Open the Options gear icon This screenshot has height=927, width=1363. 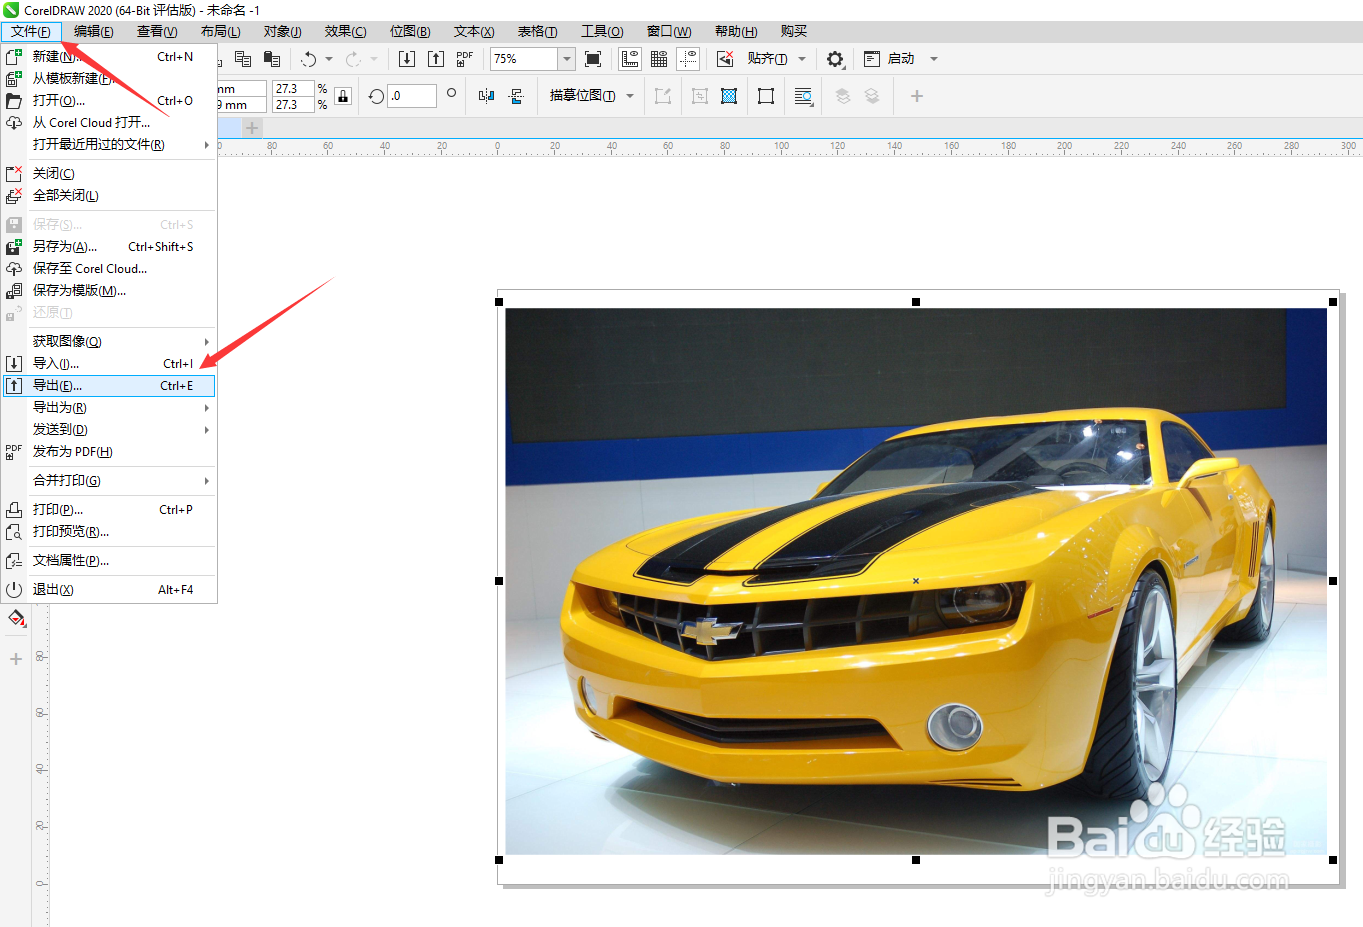(x=835, y=59)
